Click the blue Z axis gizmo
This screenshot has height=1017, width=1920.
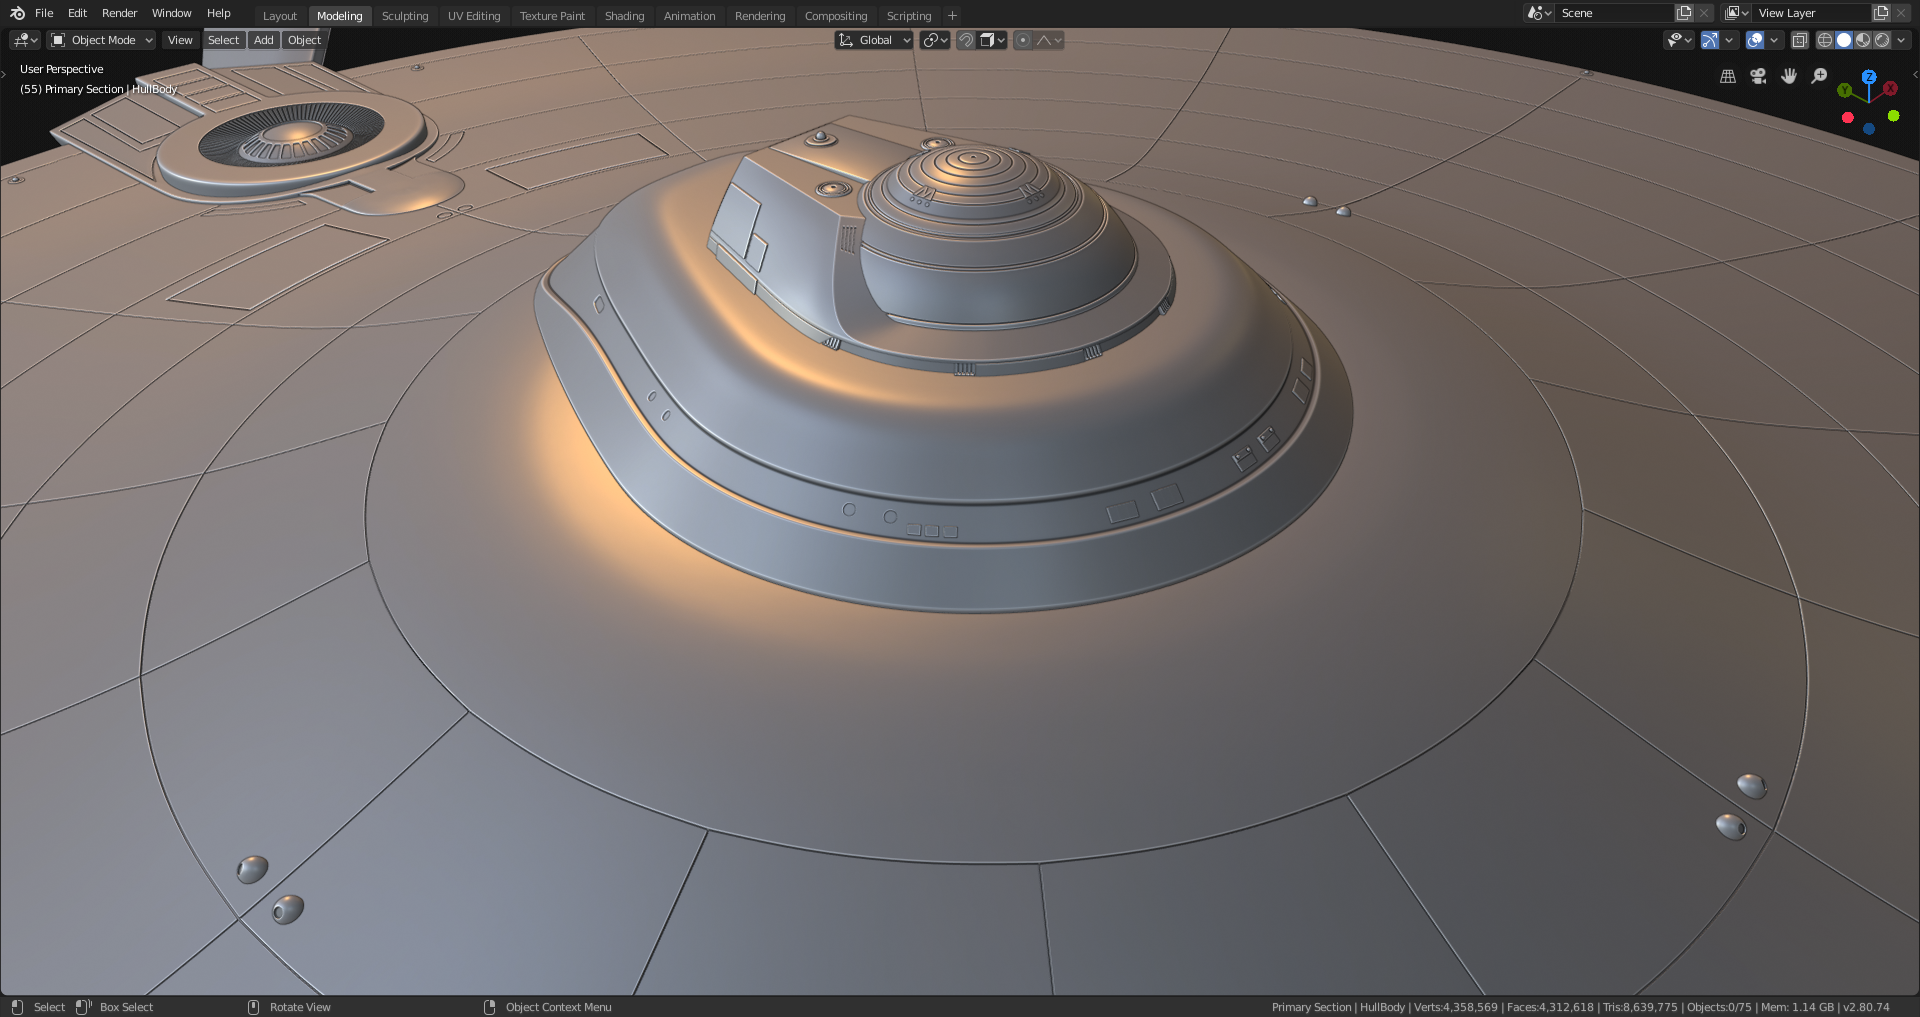pyautogui.click(x=1868, y=77)
